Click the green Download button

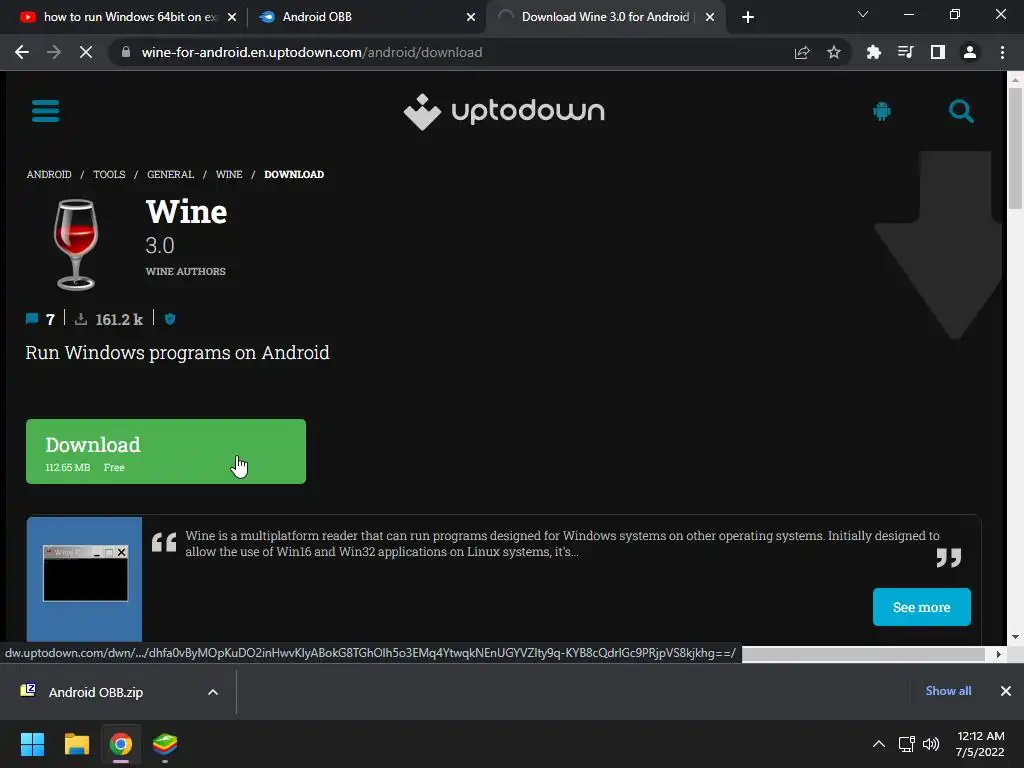[166, 451]
